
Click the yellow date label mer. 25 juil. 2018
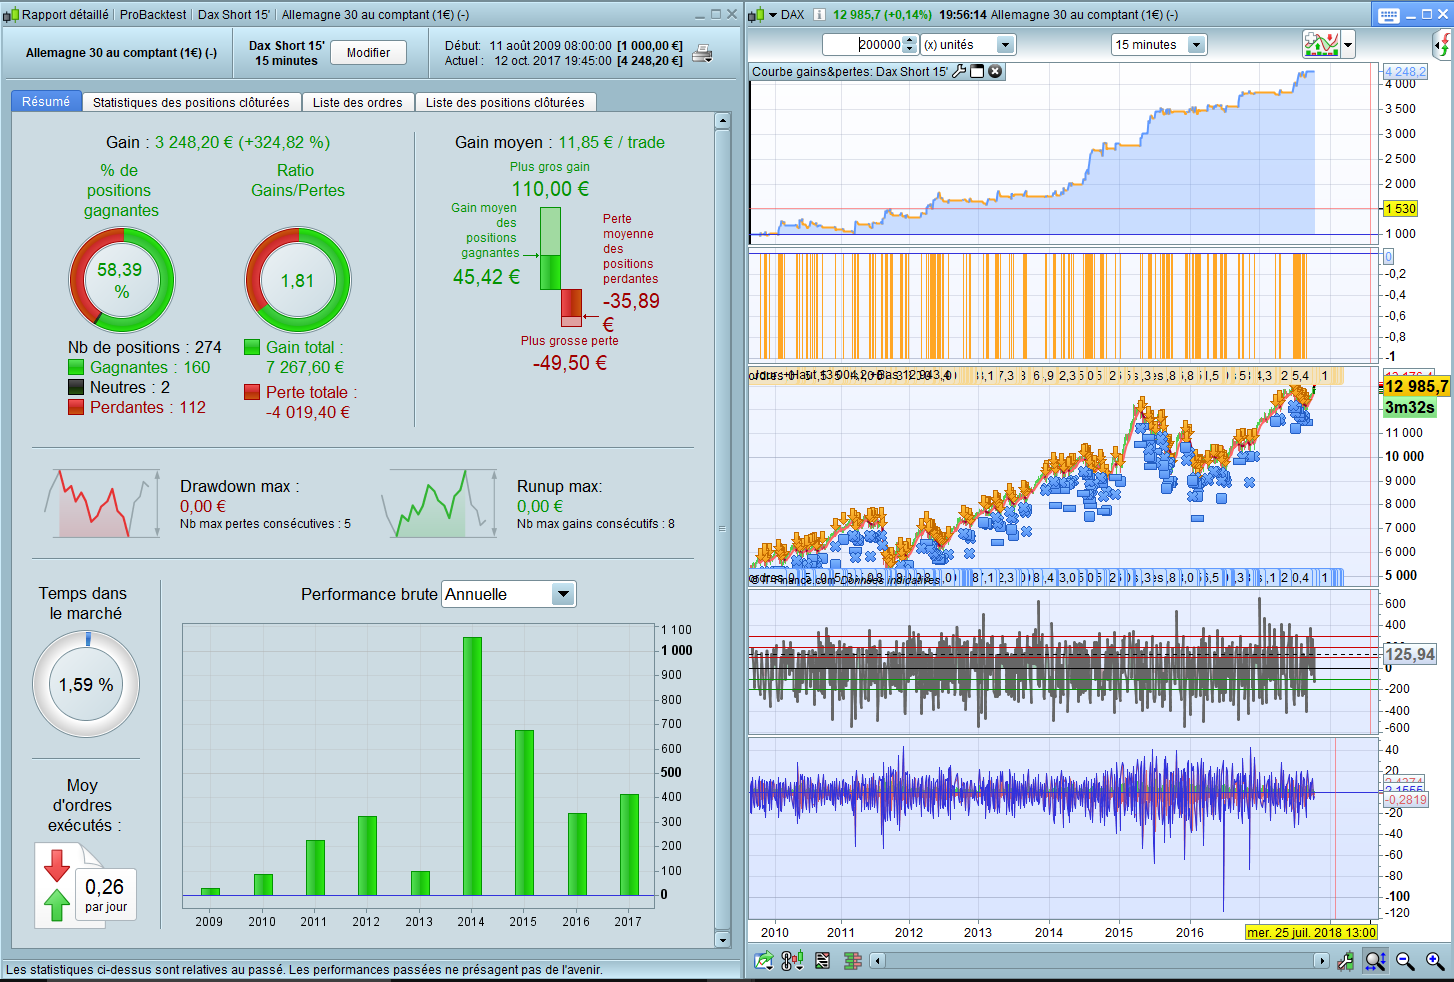[1311, 932]
